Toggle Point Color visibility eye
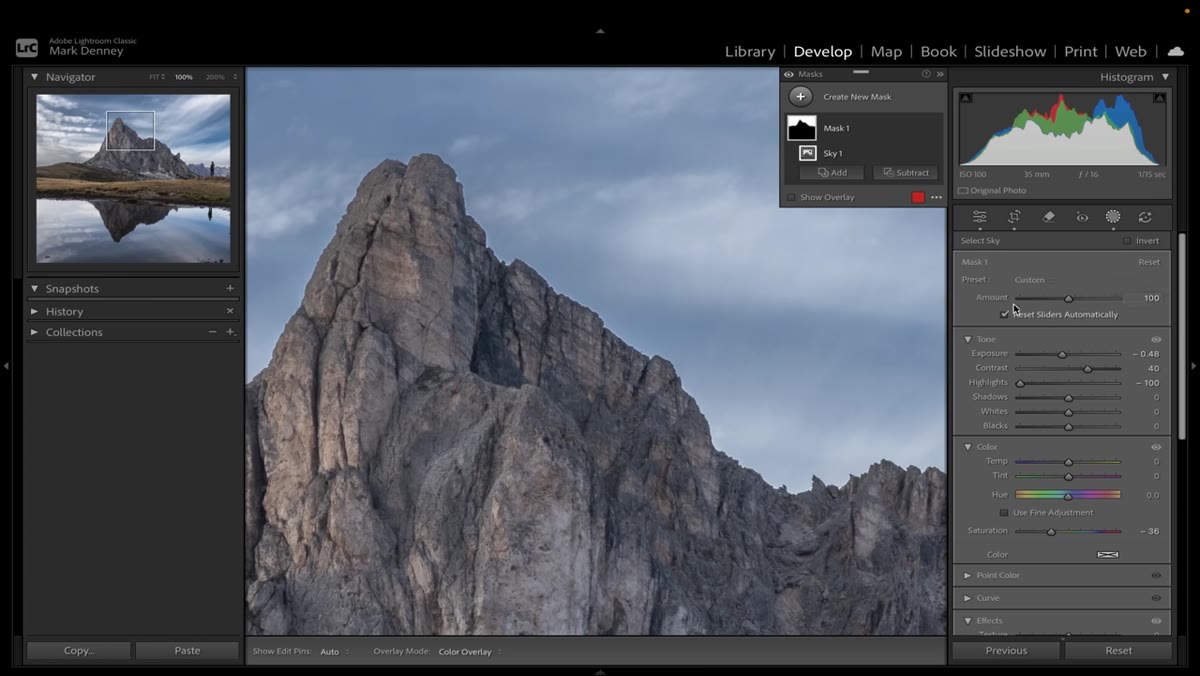This screenshot has width=1200, height=676. click(1156, 575)
